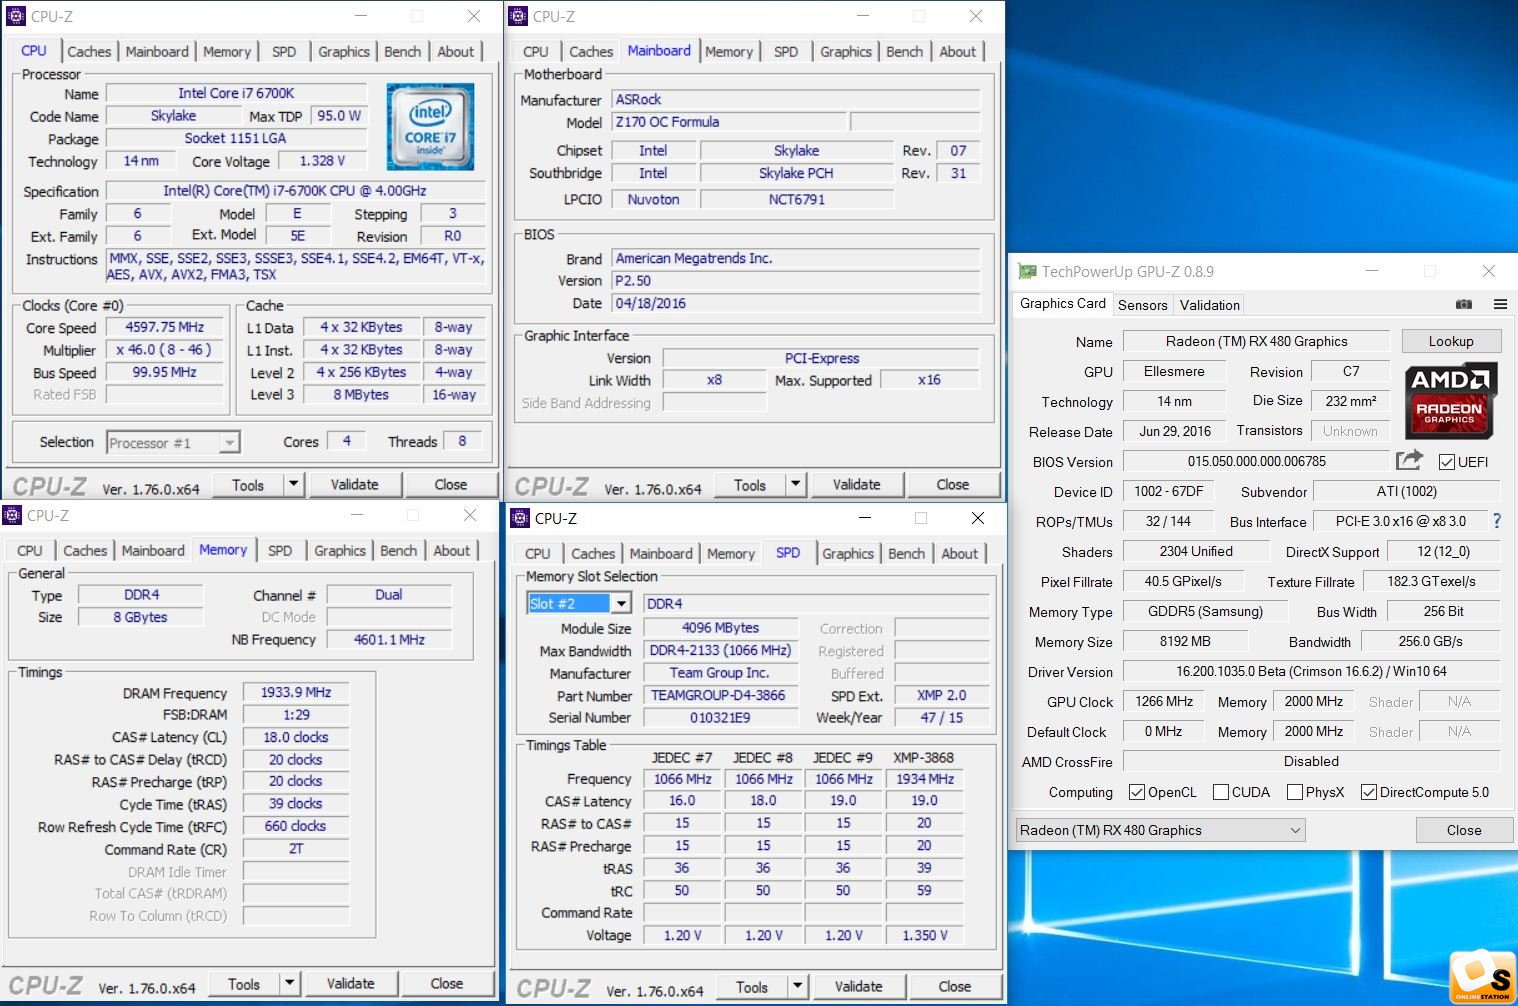Click Motherboard Model Z170 OC Formula field
This screenshot has height=1006, width=1518.
(x=727, y=122)
